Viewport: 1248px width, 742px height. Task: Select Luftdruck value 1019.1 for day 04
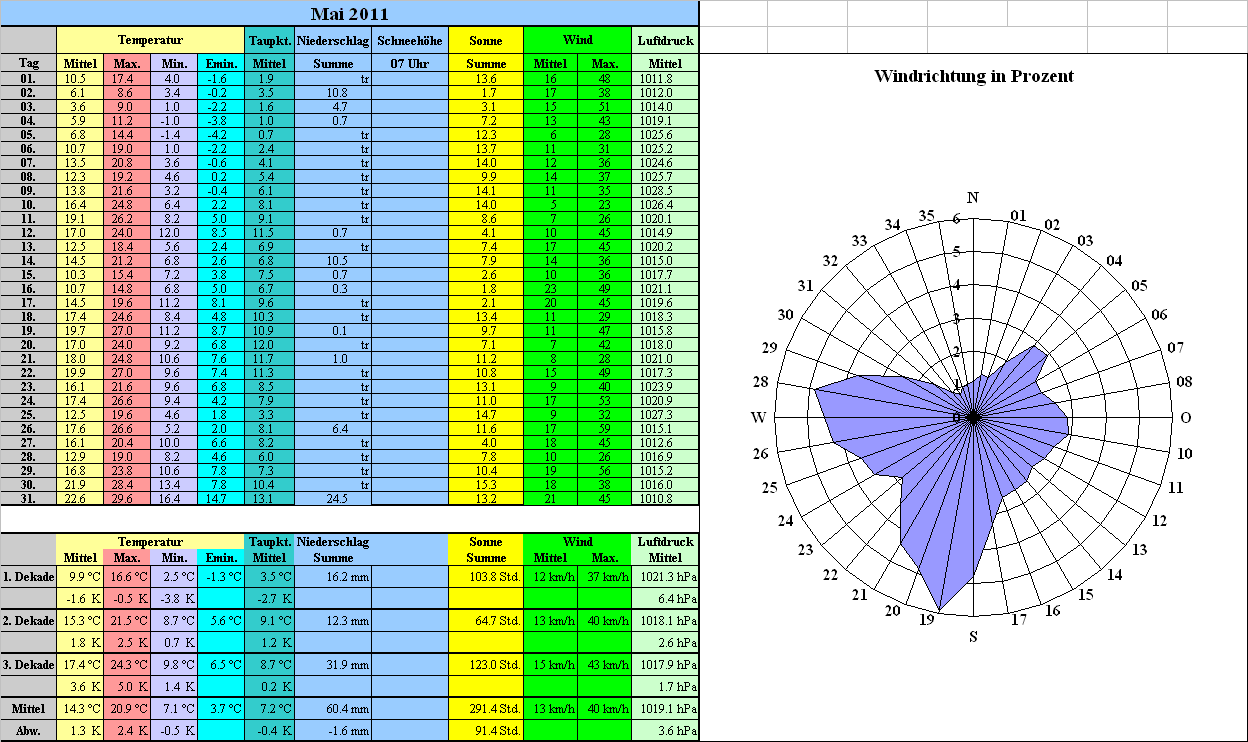(665, 120)
